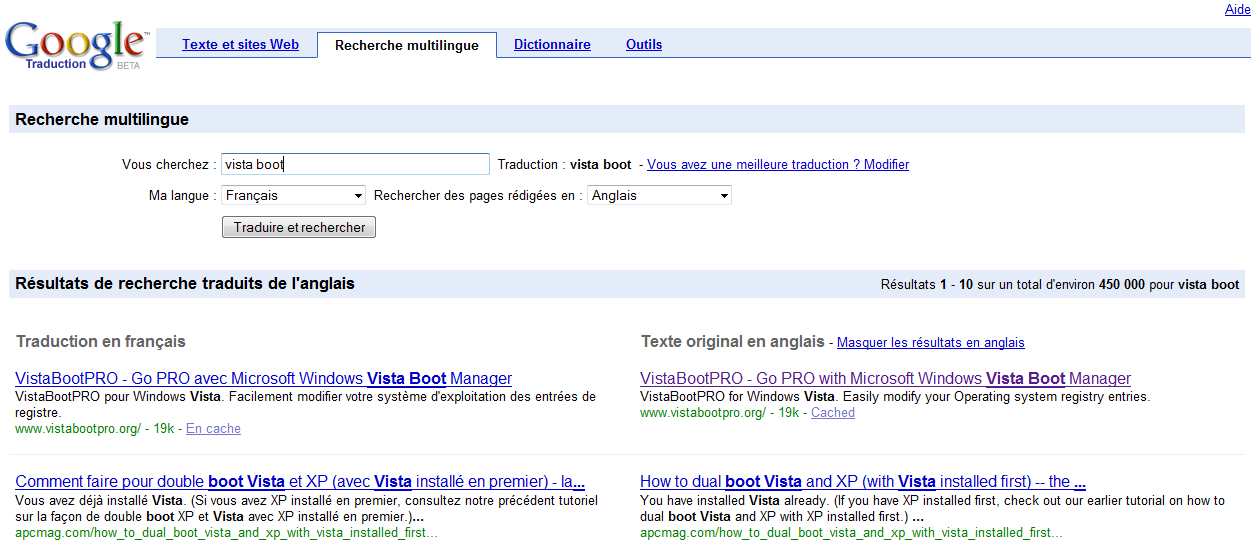1253x552 pixels.
Task: Click the En cache link
Action: coord(213,429)
